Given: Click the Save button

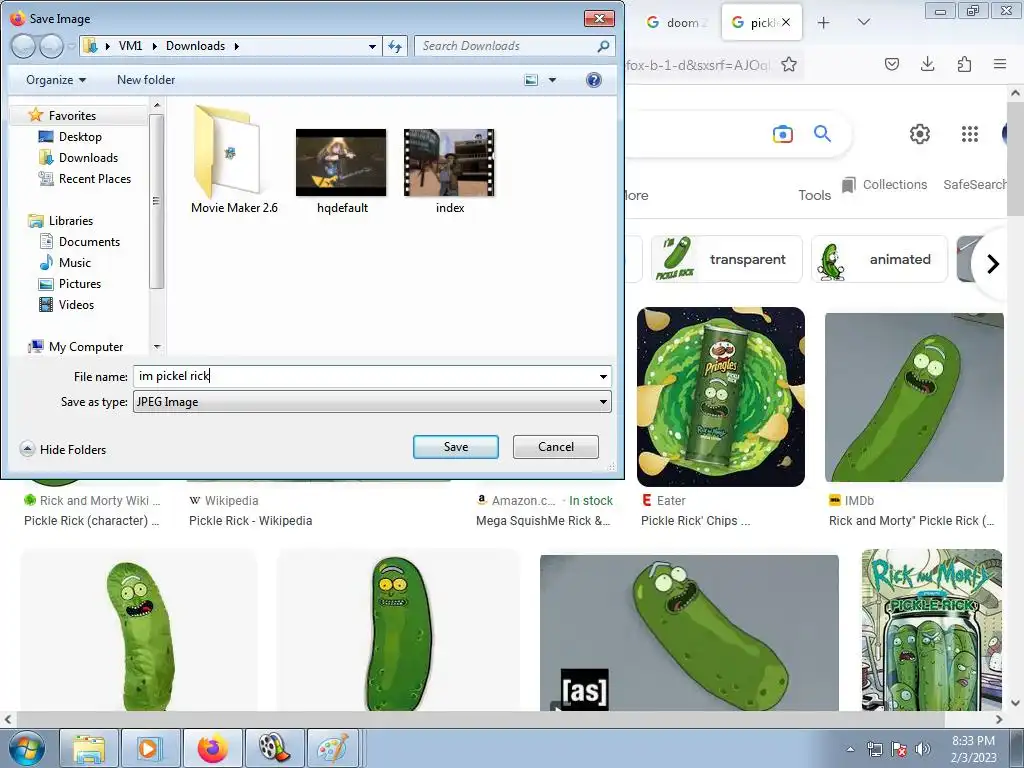Looking at the screenshot, I should [456, 447].
